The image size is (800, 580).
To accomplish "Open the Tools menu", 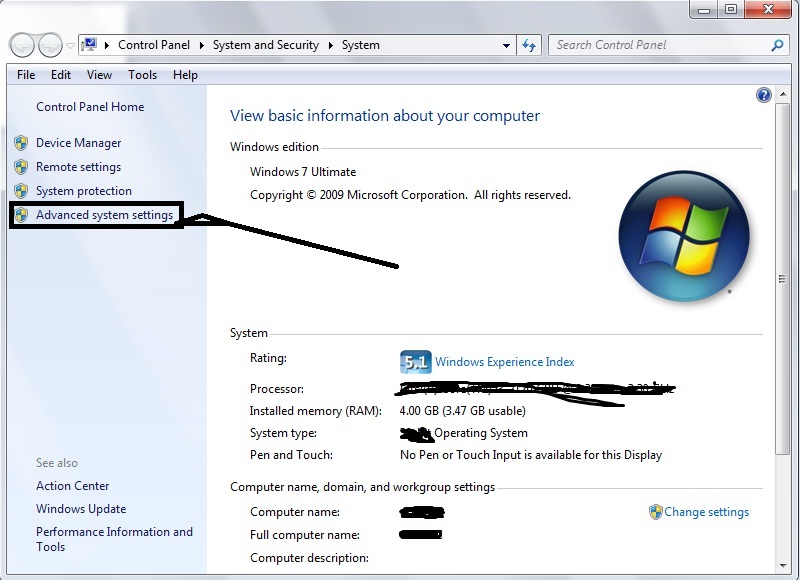I will point(142,75).
